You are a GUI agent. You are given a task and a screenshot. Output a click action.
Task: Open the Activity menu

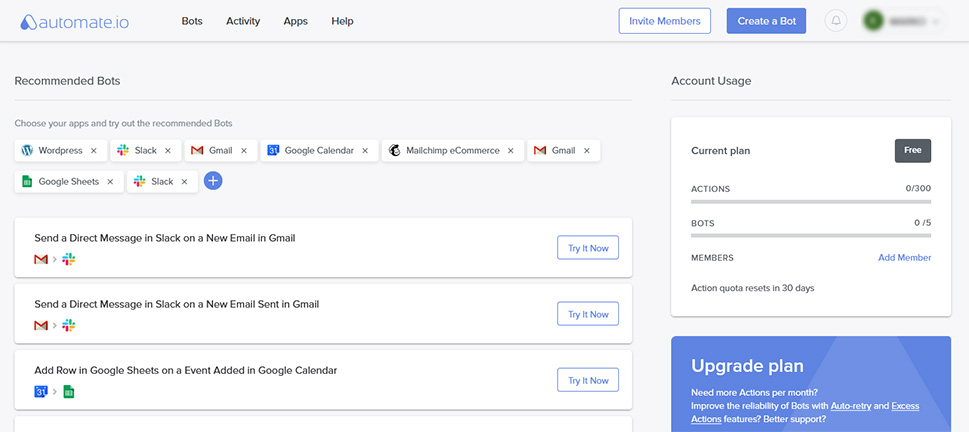[243, 21]
